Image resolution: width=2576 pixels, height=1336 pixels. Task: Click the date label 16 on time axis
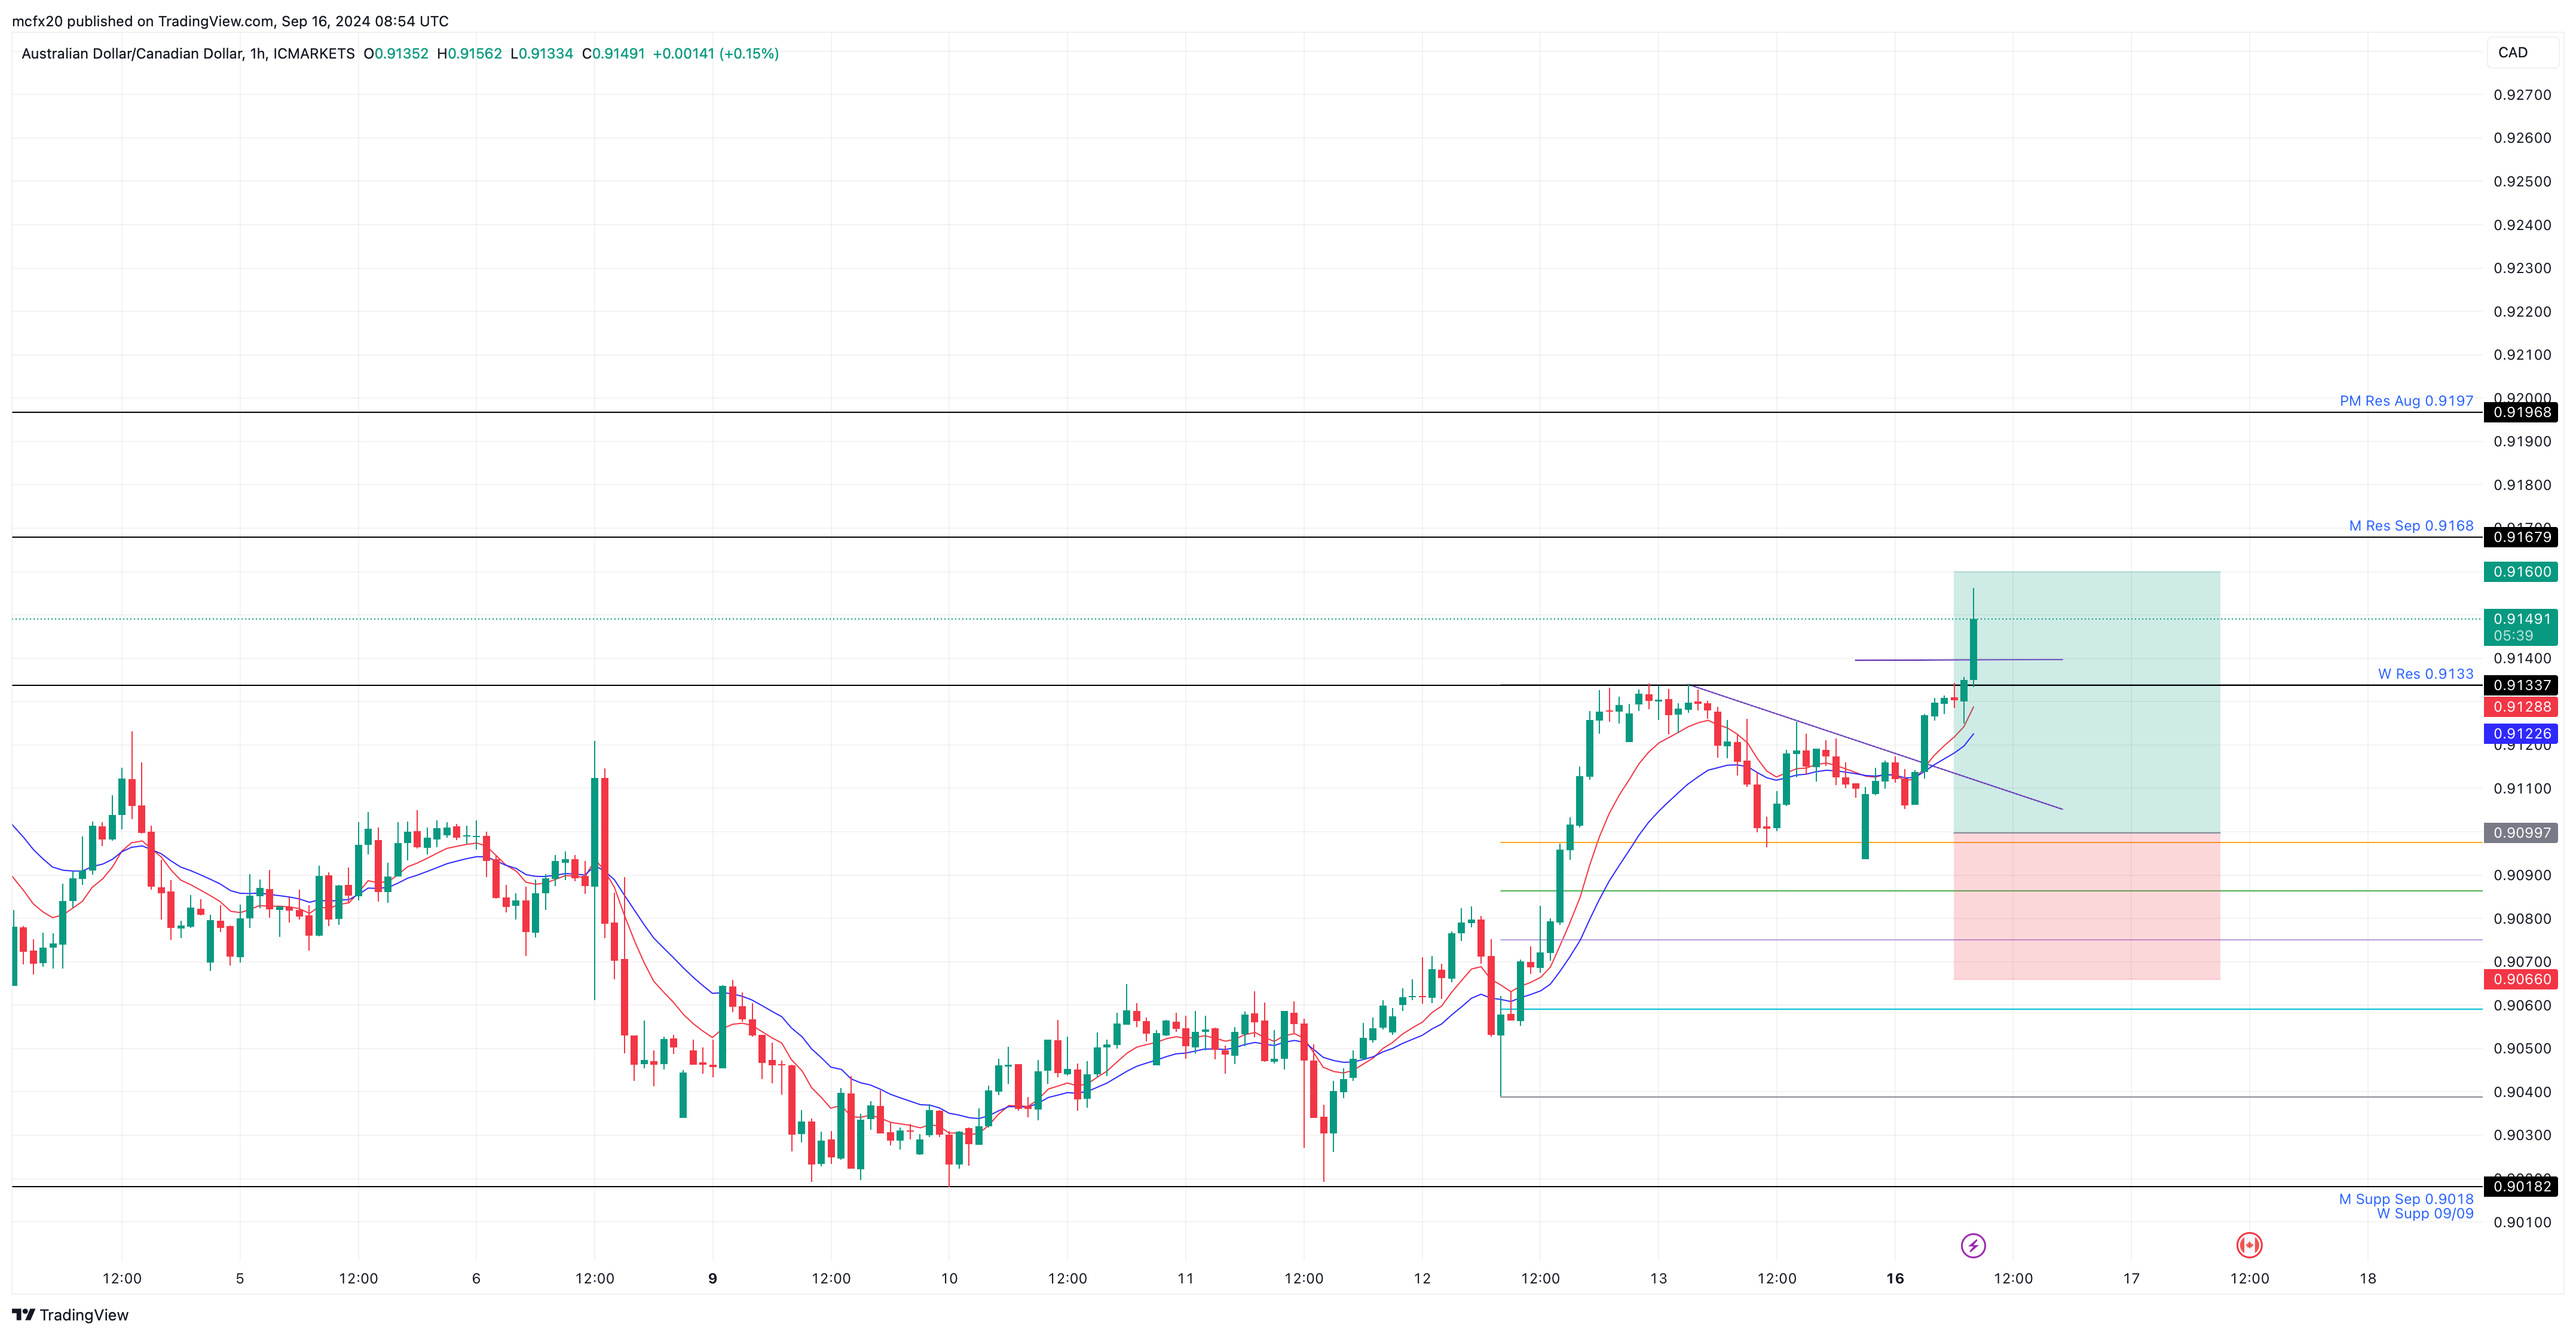pyautogui.click(x=1894, y=1278)
